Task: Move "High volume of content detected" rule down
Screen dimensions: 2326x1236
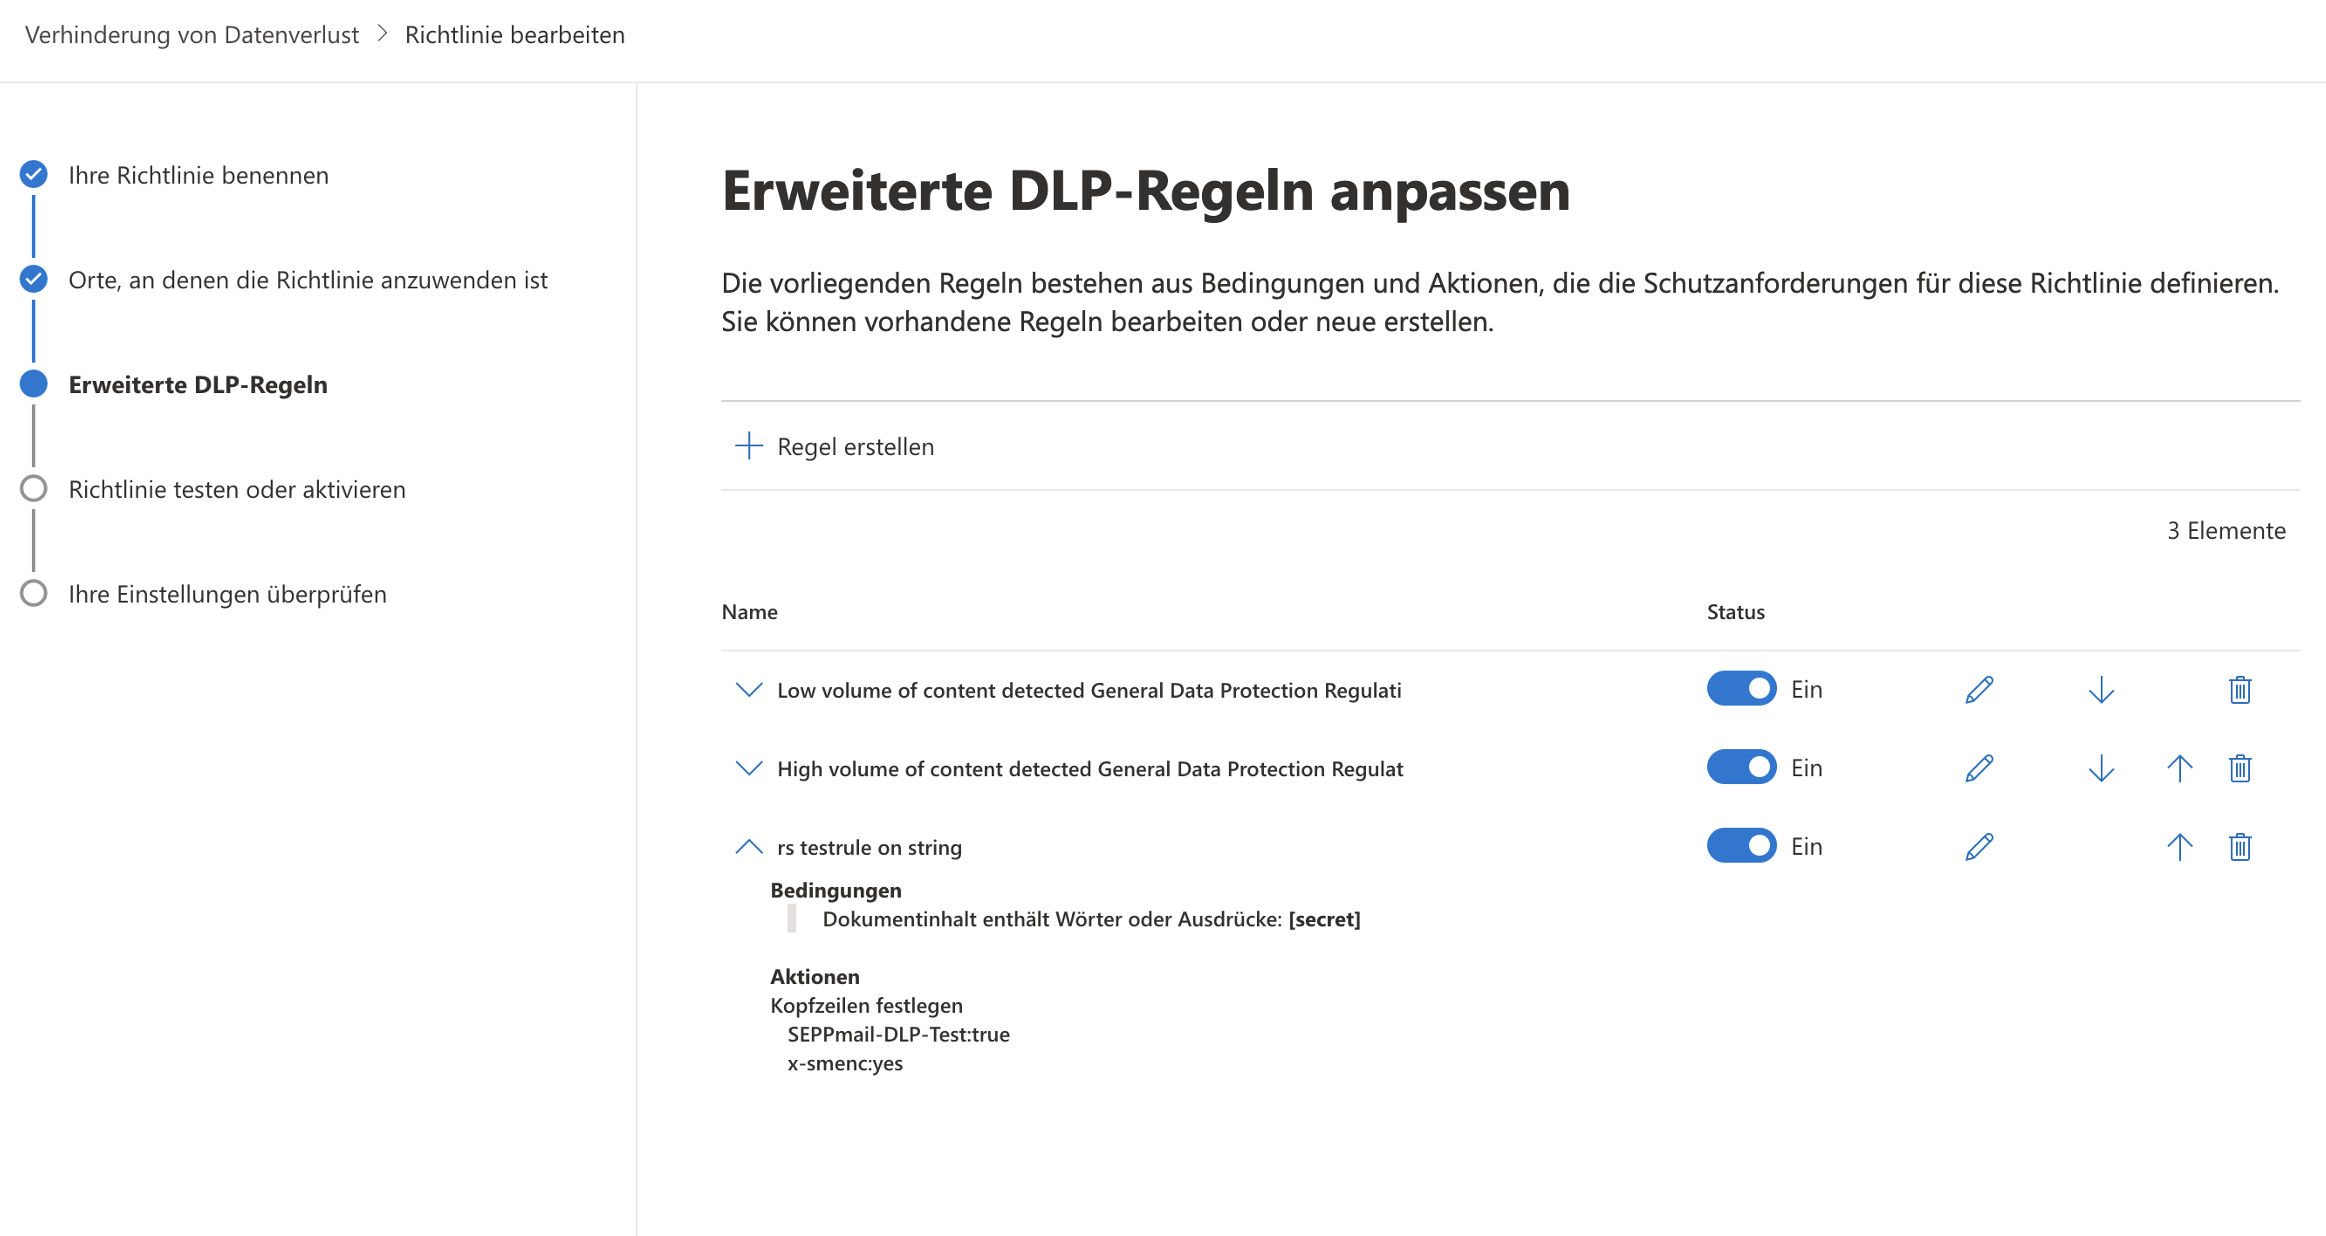Action: tap(2101, 768)
